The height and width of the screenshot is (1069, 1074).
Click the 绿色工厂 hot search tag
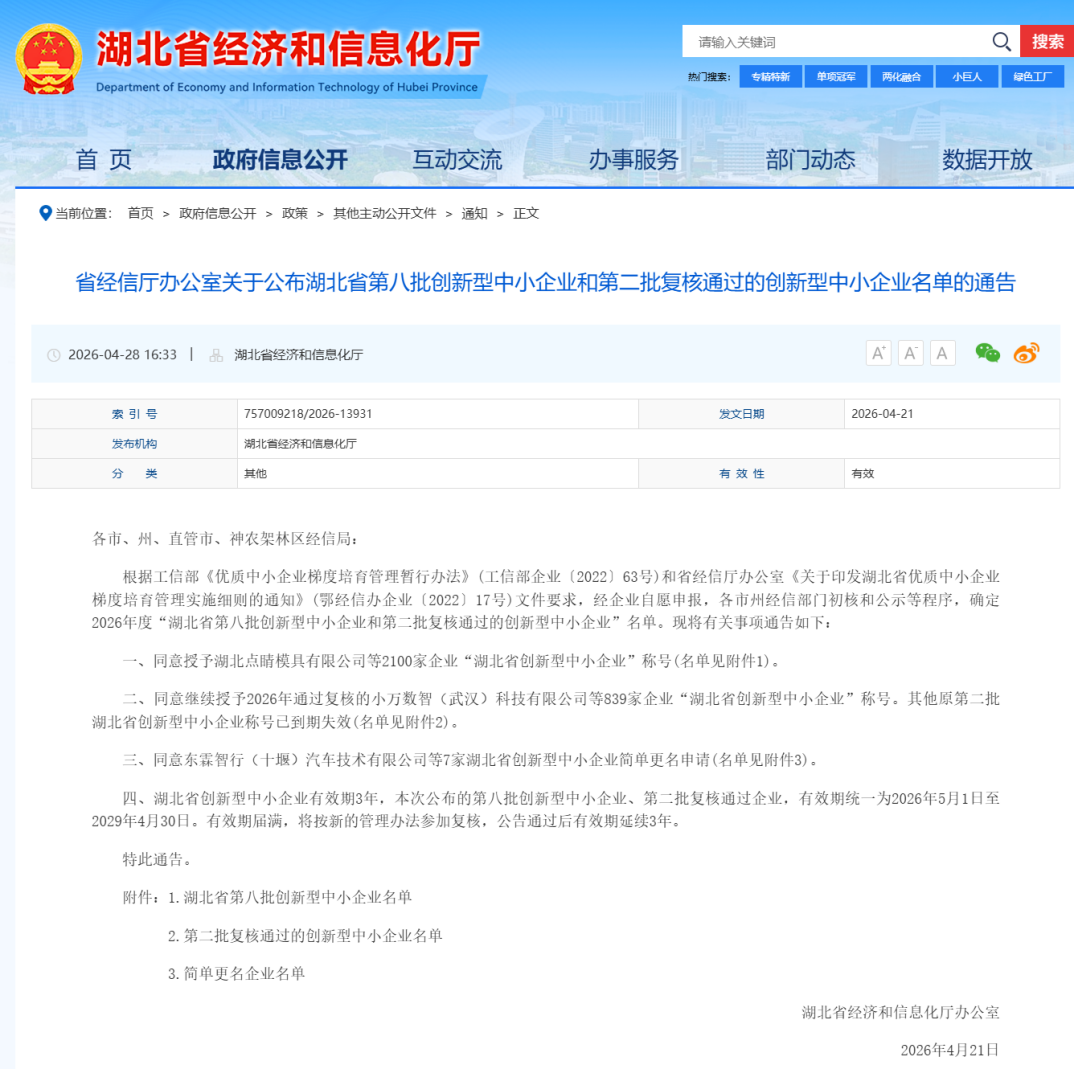point(1032,77)
